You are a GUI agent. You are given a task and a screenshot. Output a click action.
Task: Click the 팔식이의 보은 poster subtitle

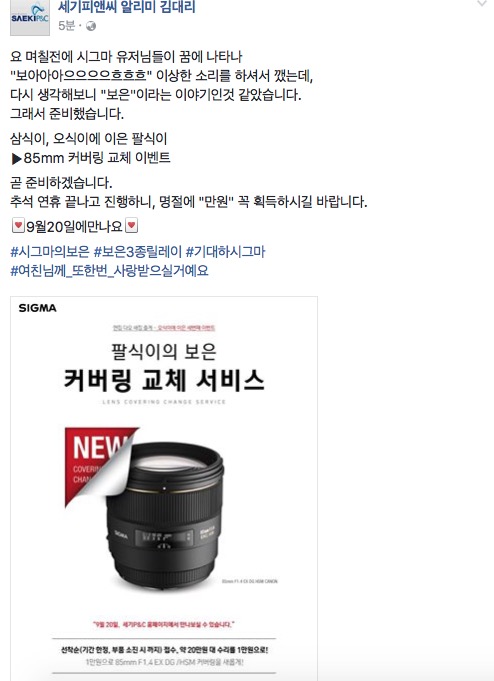click(164, 351)
